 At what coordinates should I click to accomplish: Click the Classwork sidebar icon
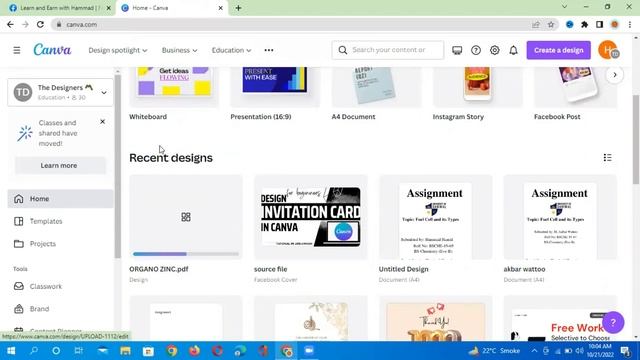(x=19, y=286)
